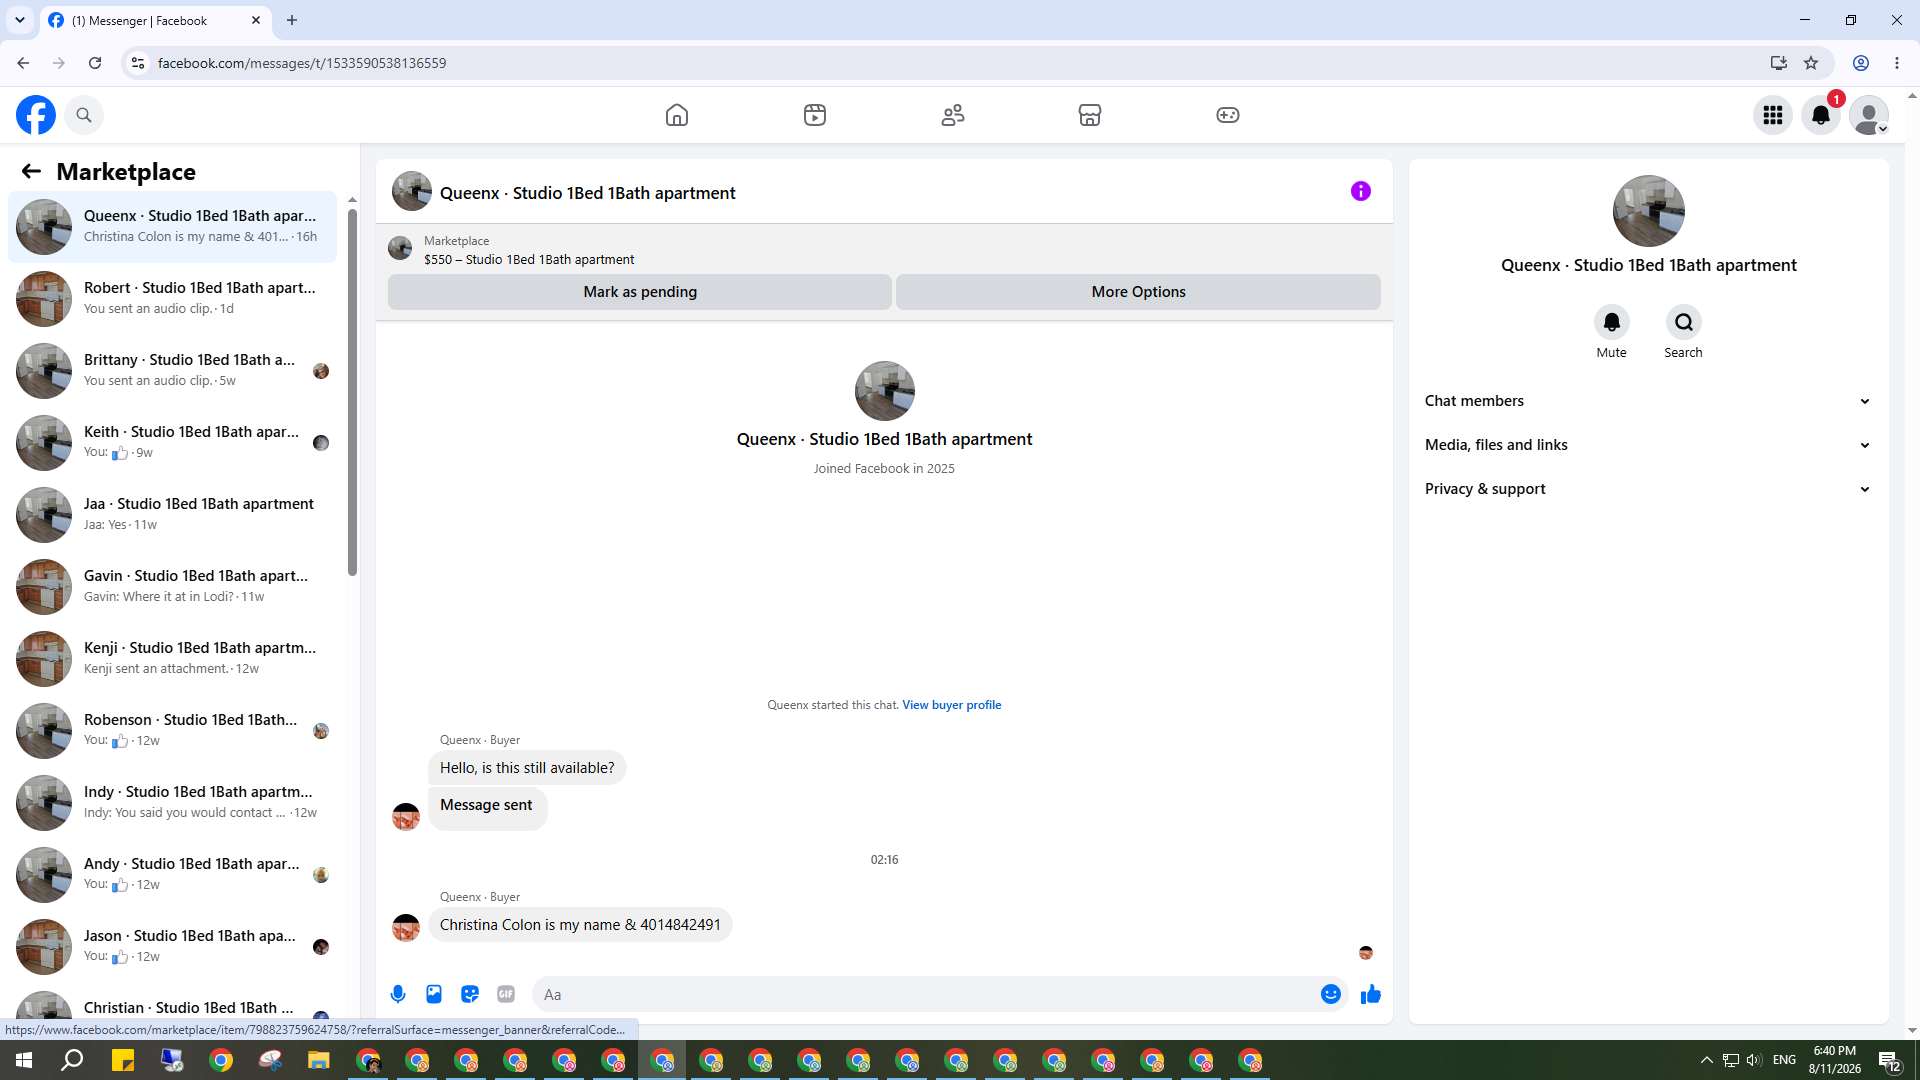
Task: Send a thumbs-up like
Action: pyautogui.click(x=1371, y=994)
